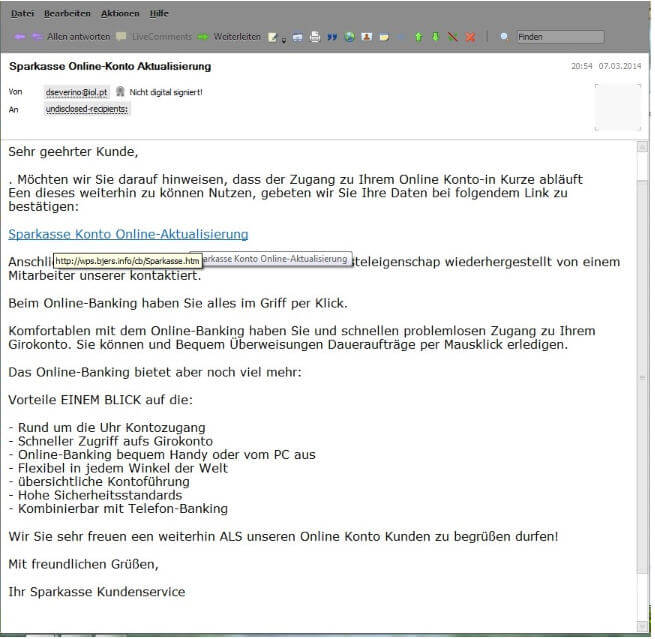Click the Finden search field
The width and height of the screenshot is (655, 639).
coord(560,37)
